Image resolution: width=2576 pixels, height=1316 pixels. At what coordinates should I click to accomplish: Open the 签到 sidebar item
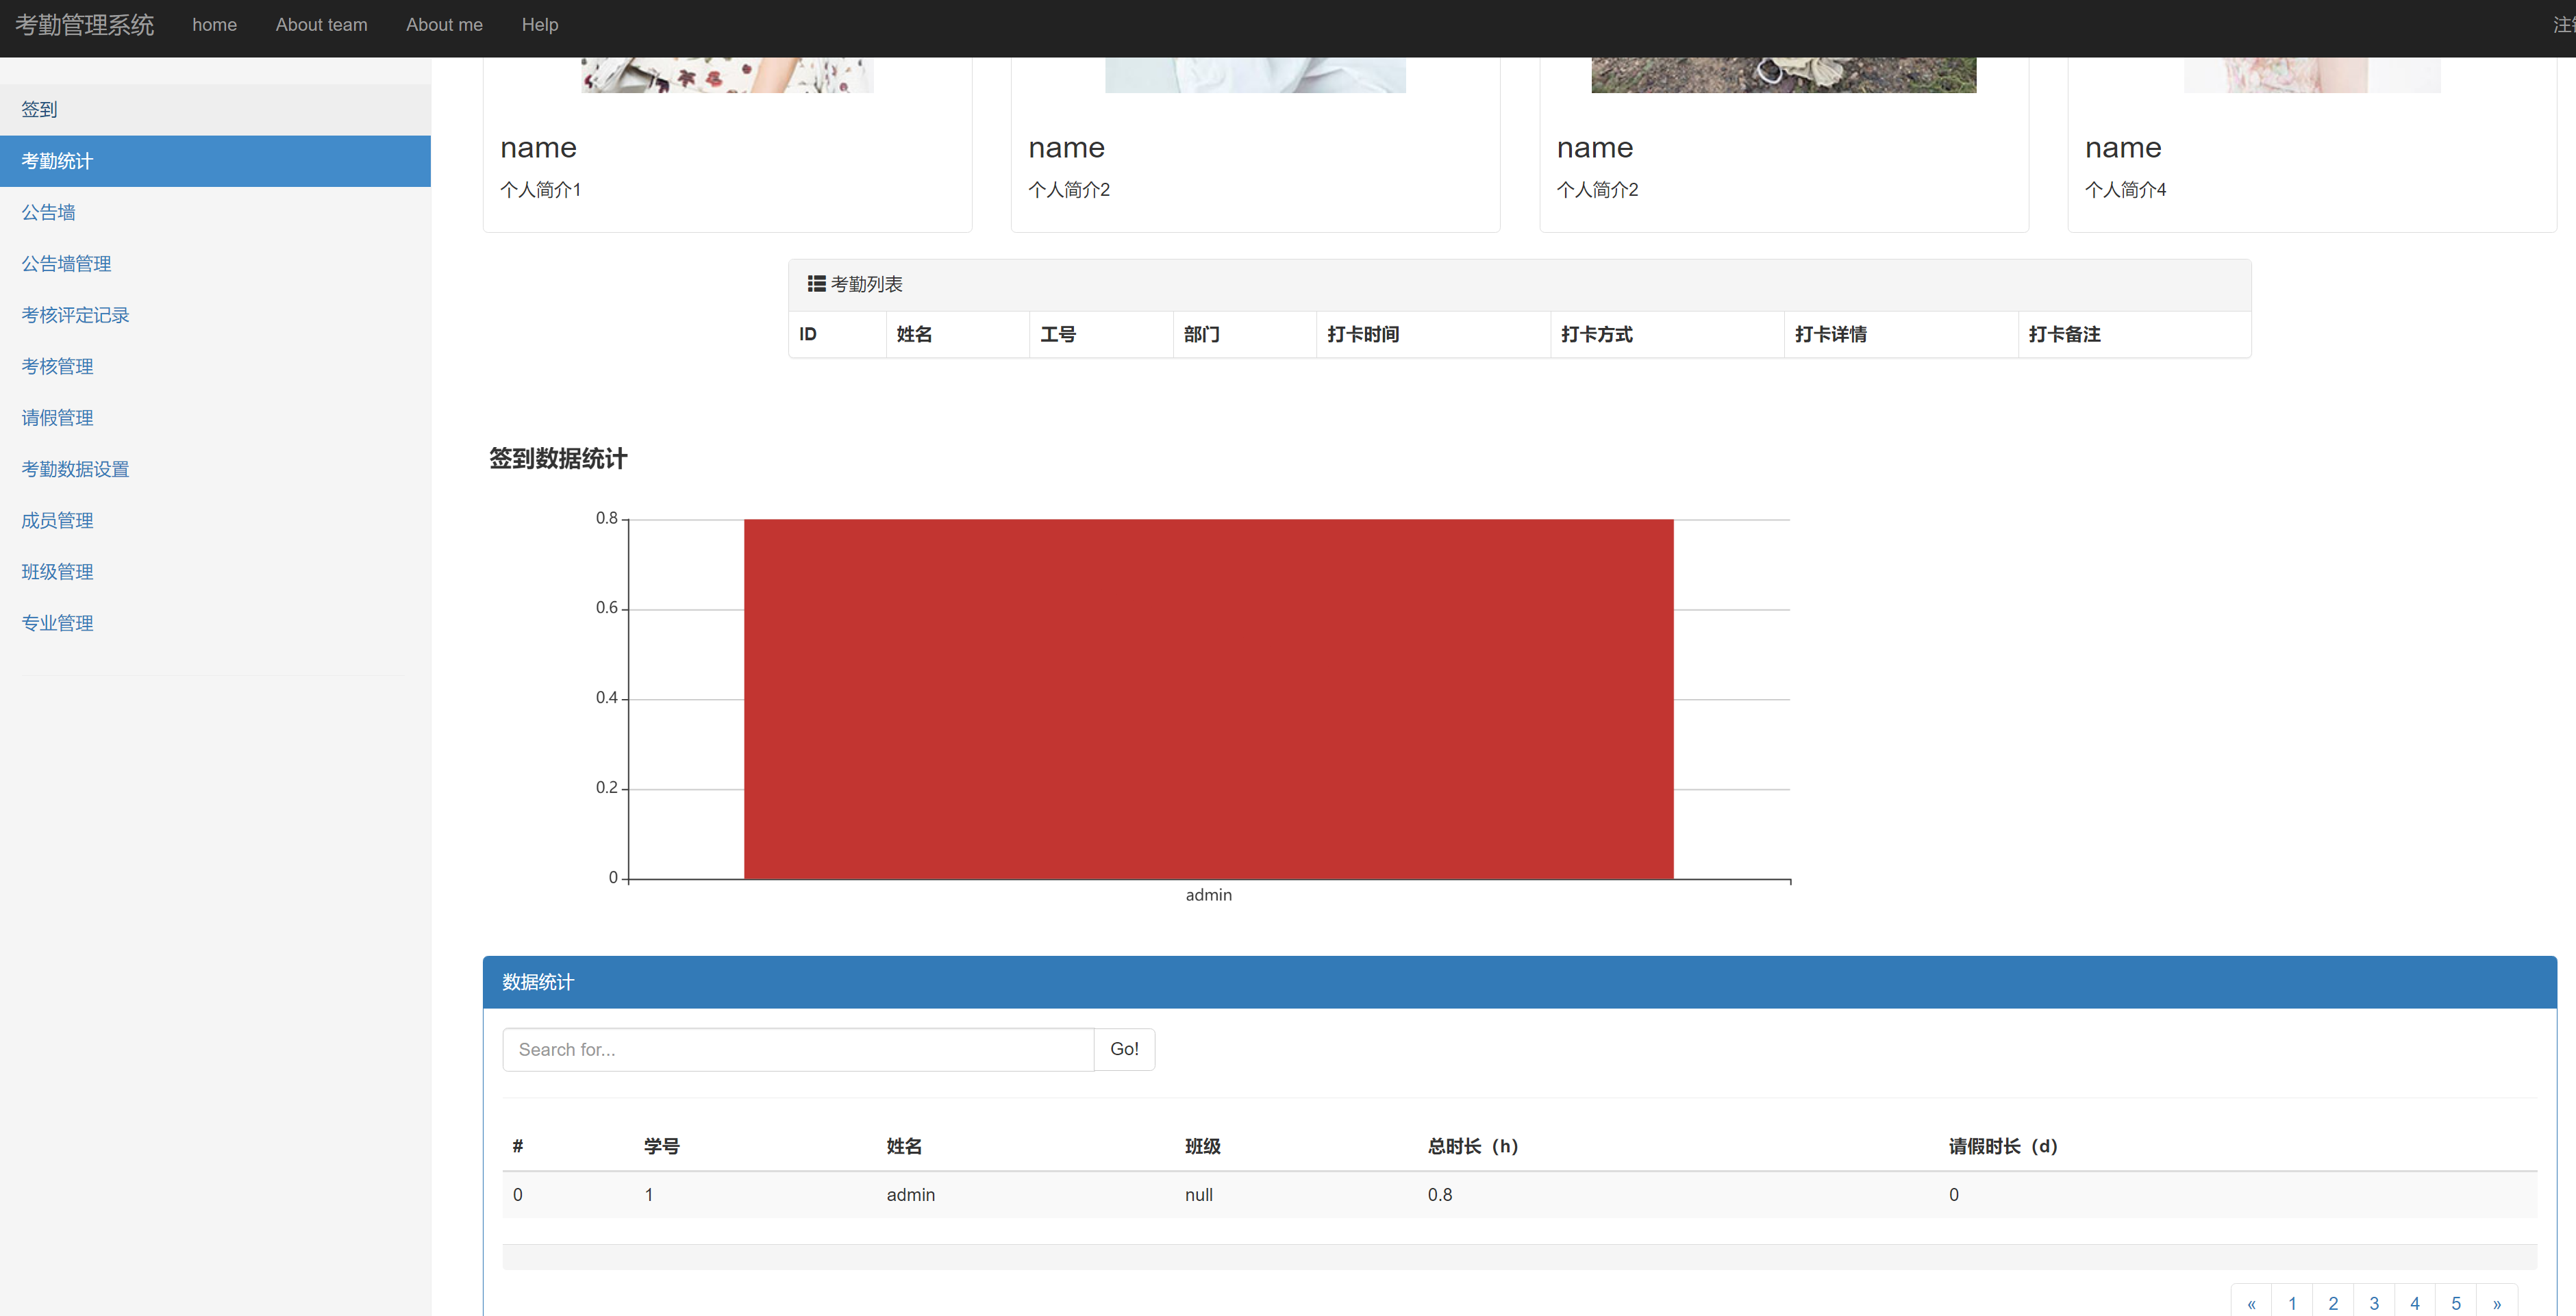[40, 109]
